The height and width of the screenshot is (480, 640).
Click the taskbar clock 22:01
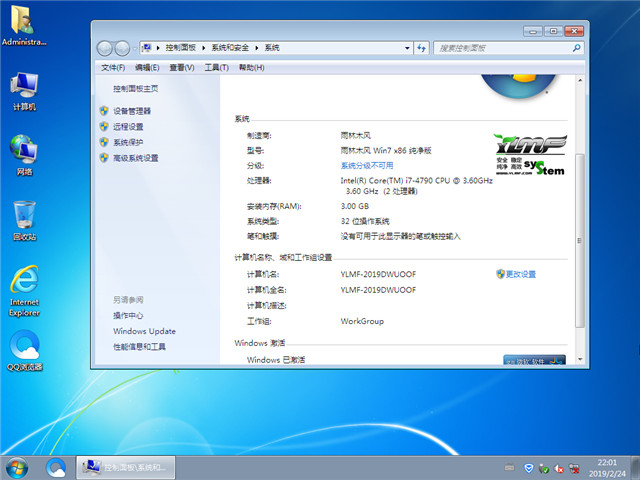tap(607, 462)
